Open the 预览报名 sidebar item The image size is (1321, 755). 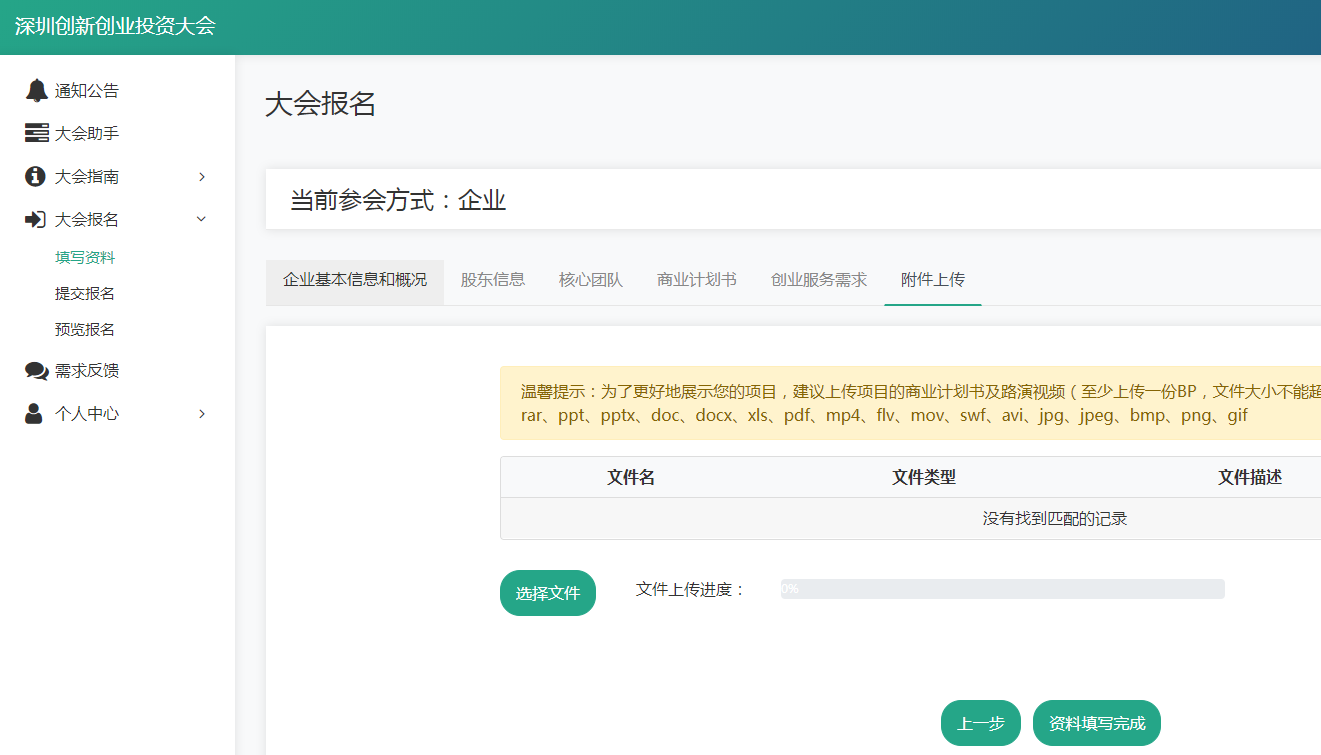[85, 330]
